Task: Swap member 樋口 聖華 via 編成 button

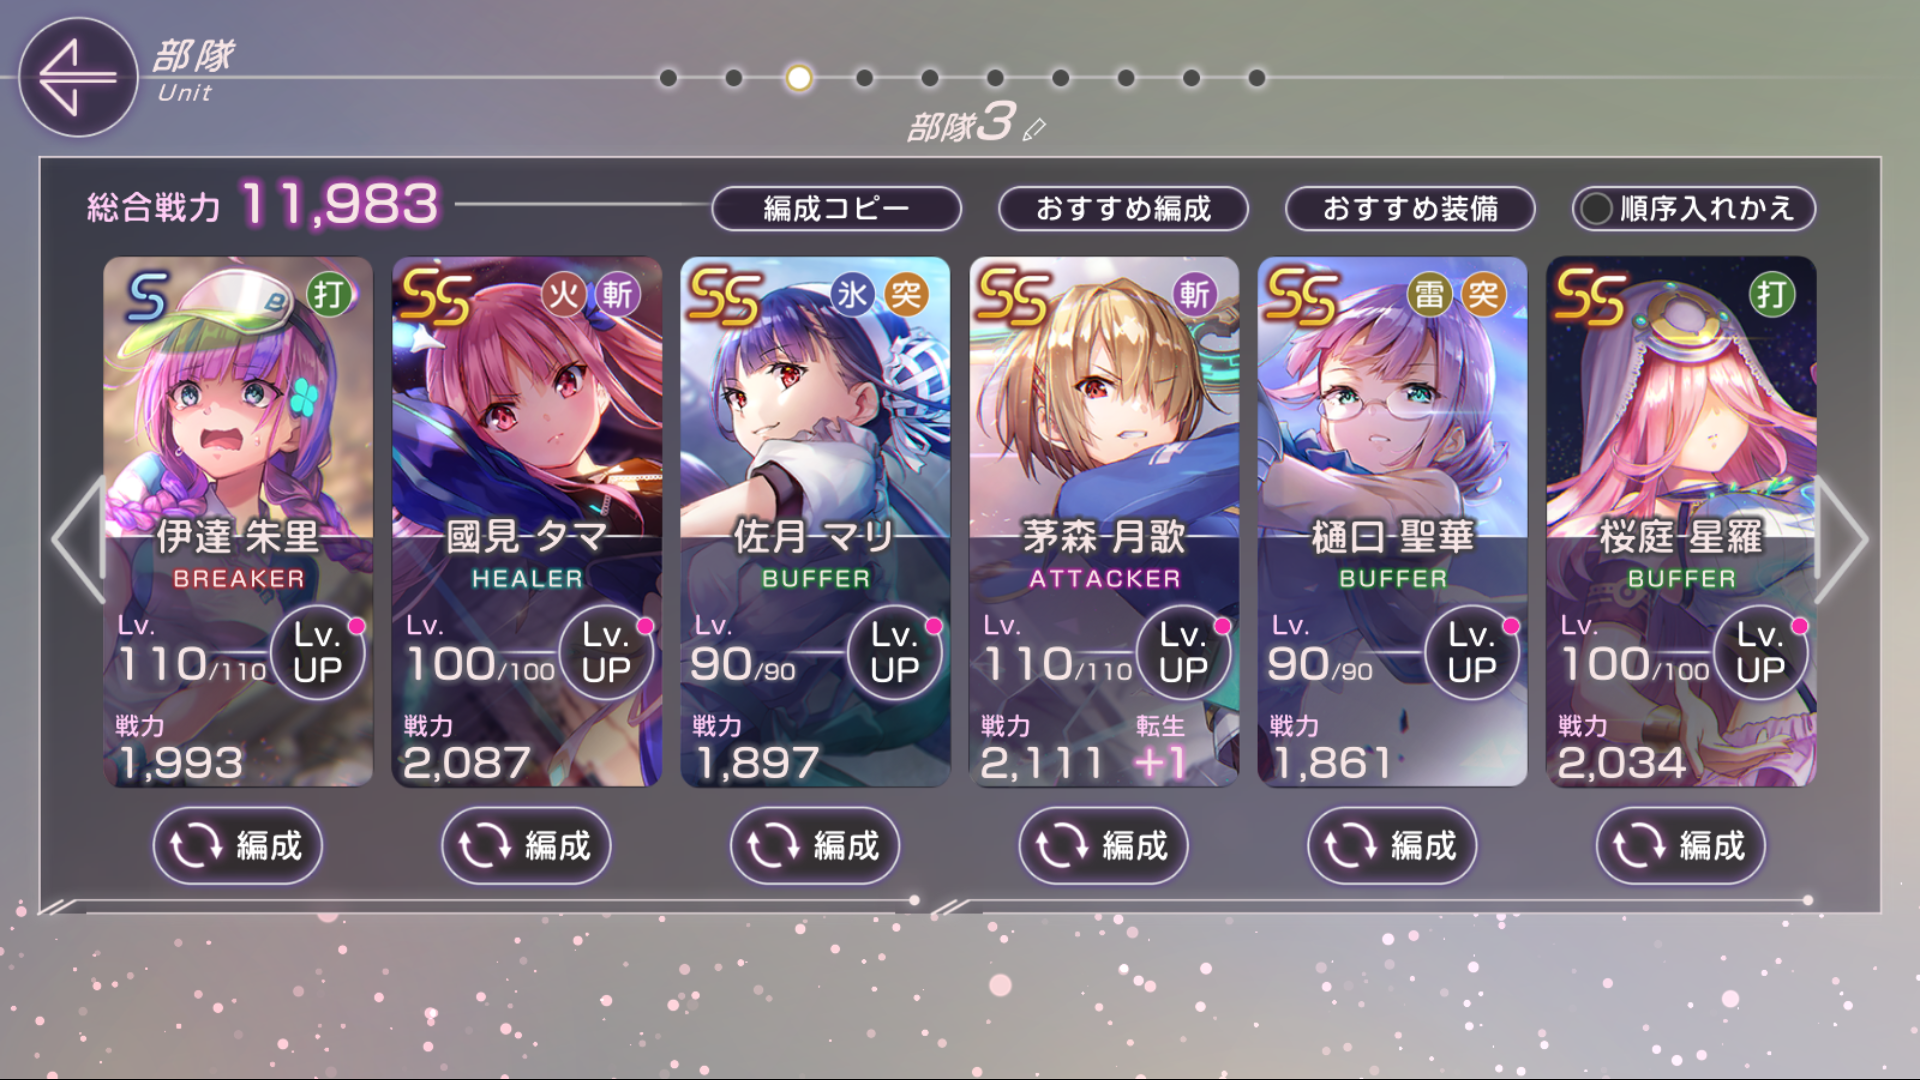Action: (1392, 846)
